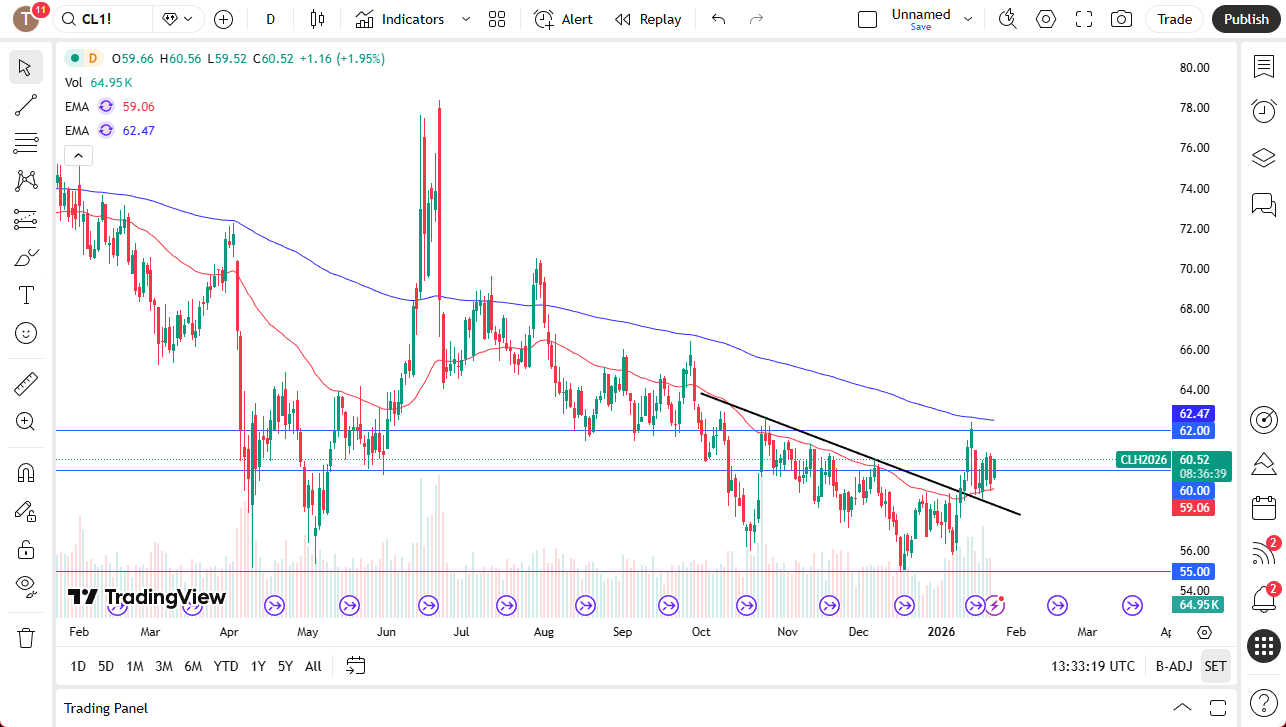
Task: Open the go to date calendar button
Action: 356,666
